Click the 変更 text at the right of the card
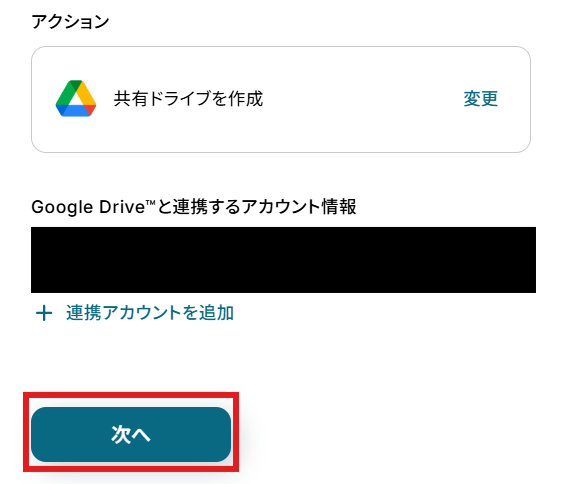 pos(480,99)
